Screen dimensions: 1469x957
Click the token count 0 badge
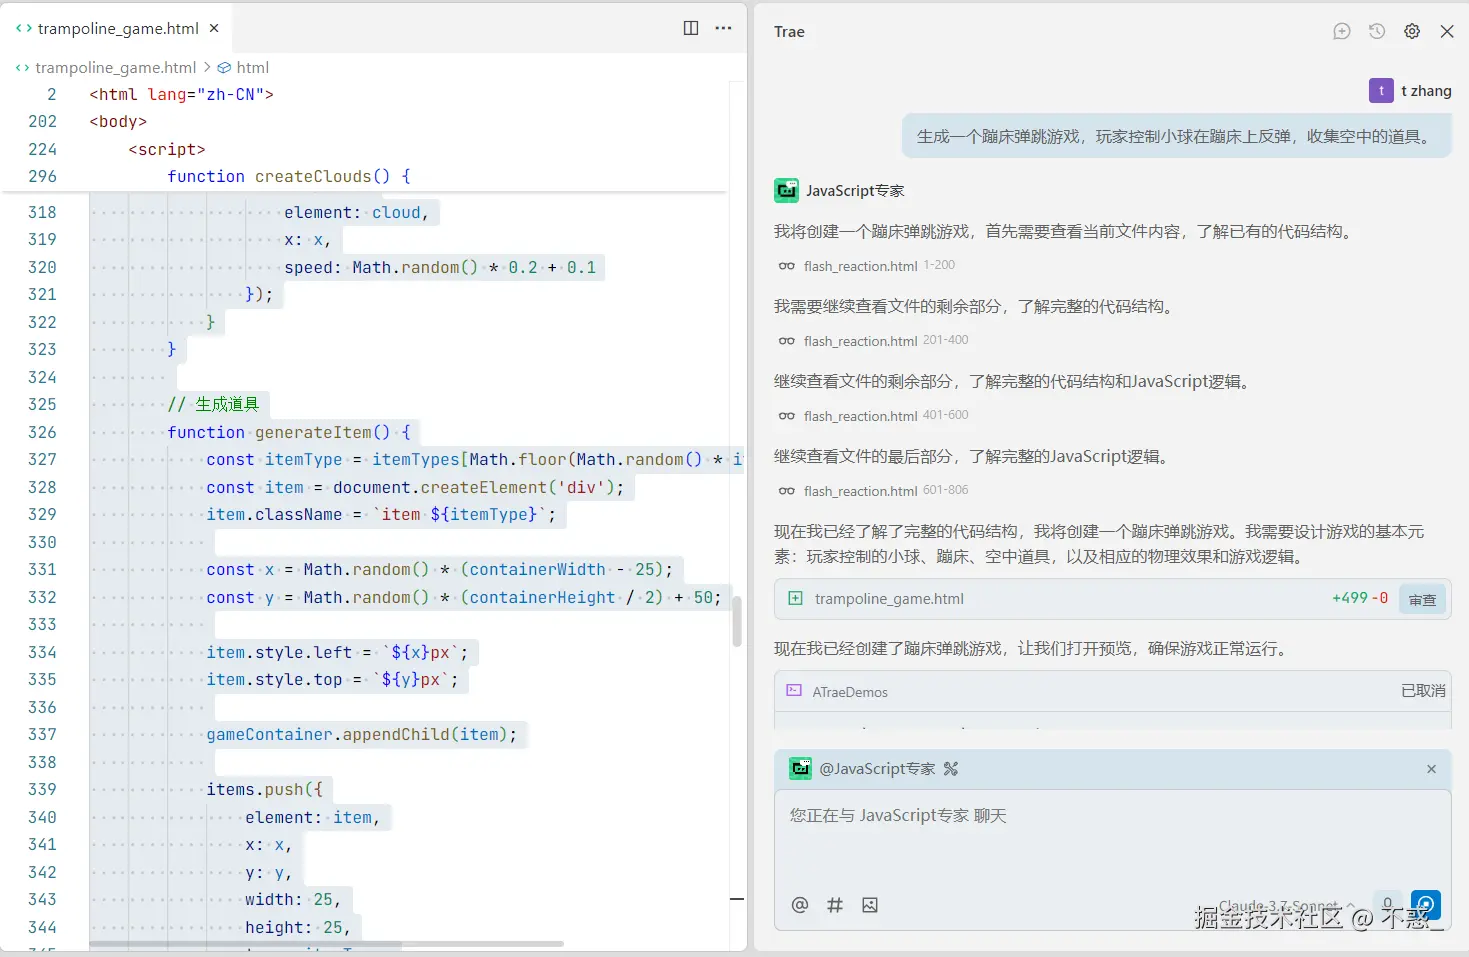(x=1387, y=903)
